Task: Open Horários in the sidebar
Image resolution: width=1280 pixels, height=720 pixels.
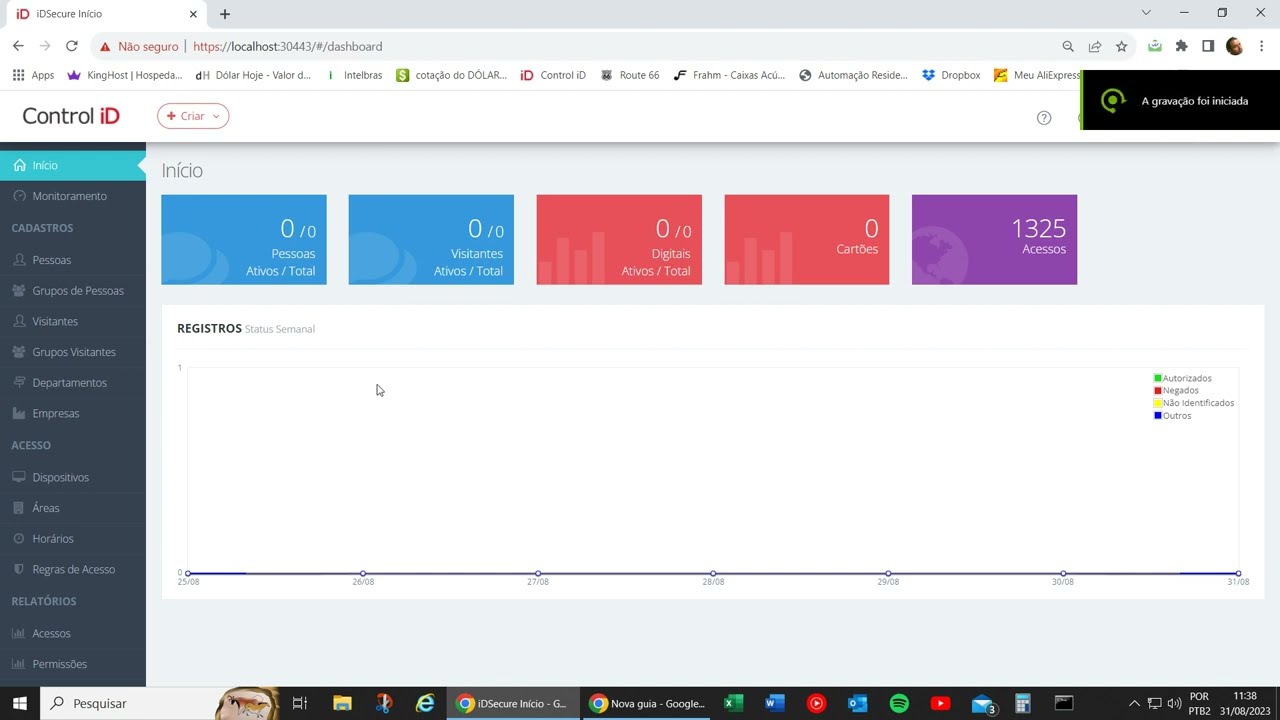Action: (x=73, y=539)
